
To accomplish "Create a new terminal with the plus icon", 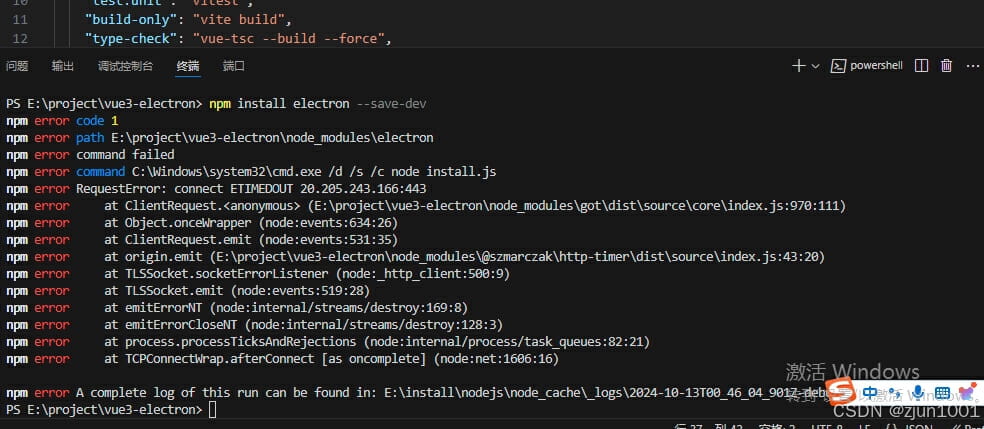I will point(798,66).
